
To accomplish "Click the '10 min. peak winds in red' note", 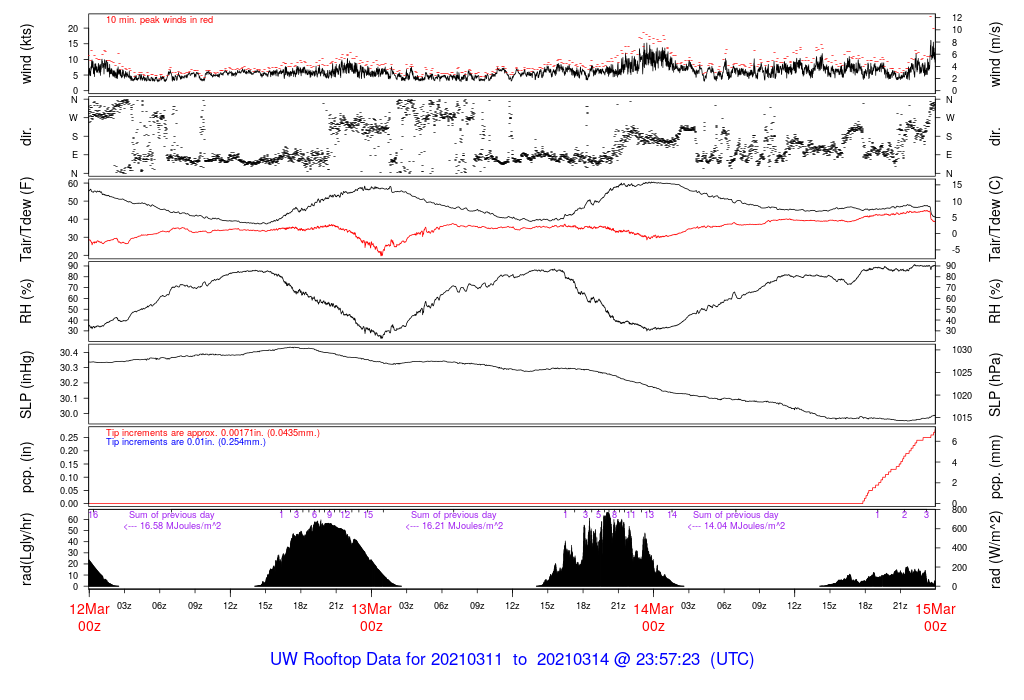I will [159, 20].
